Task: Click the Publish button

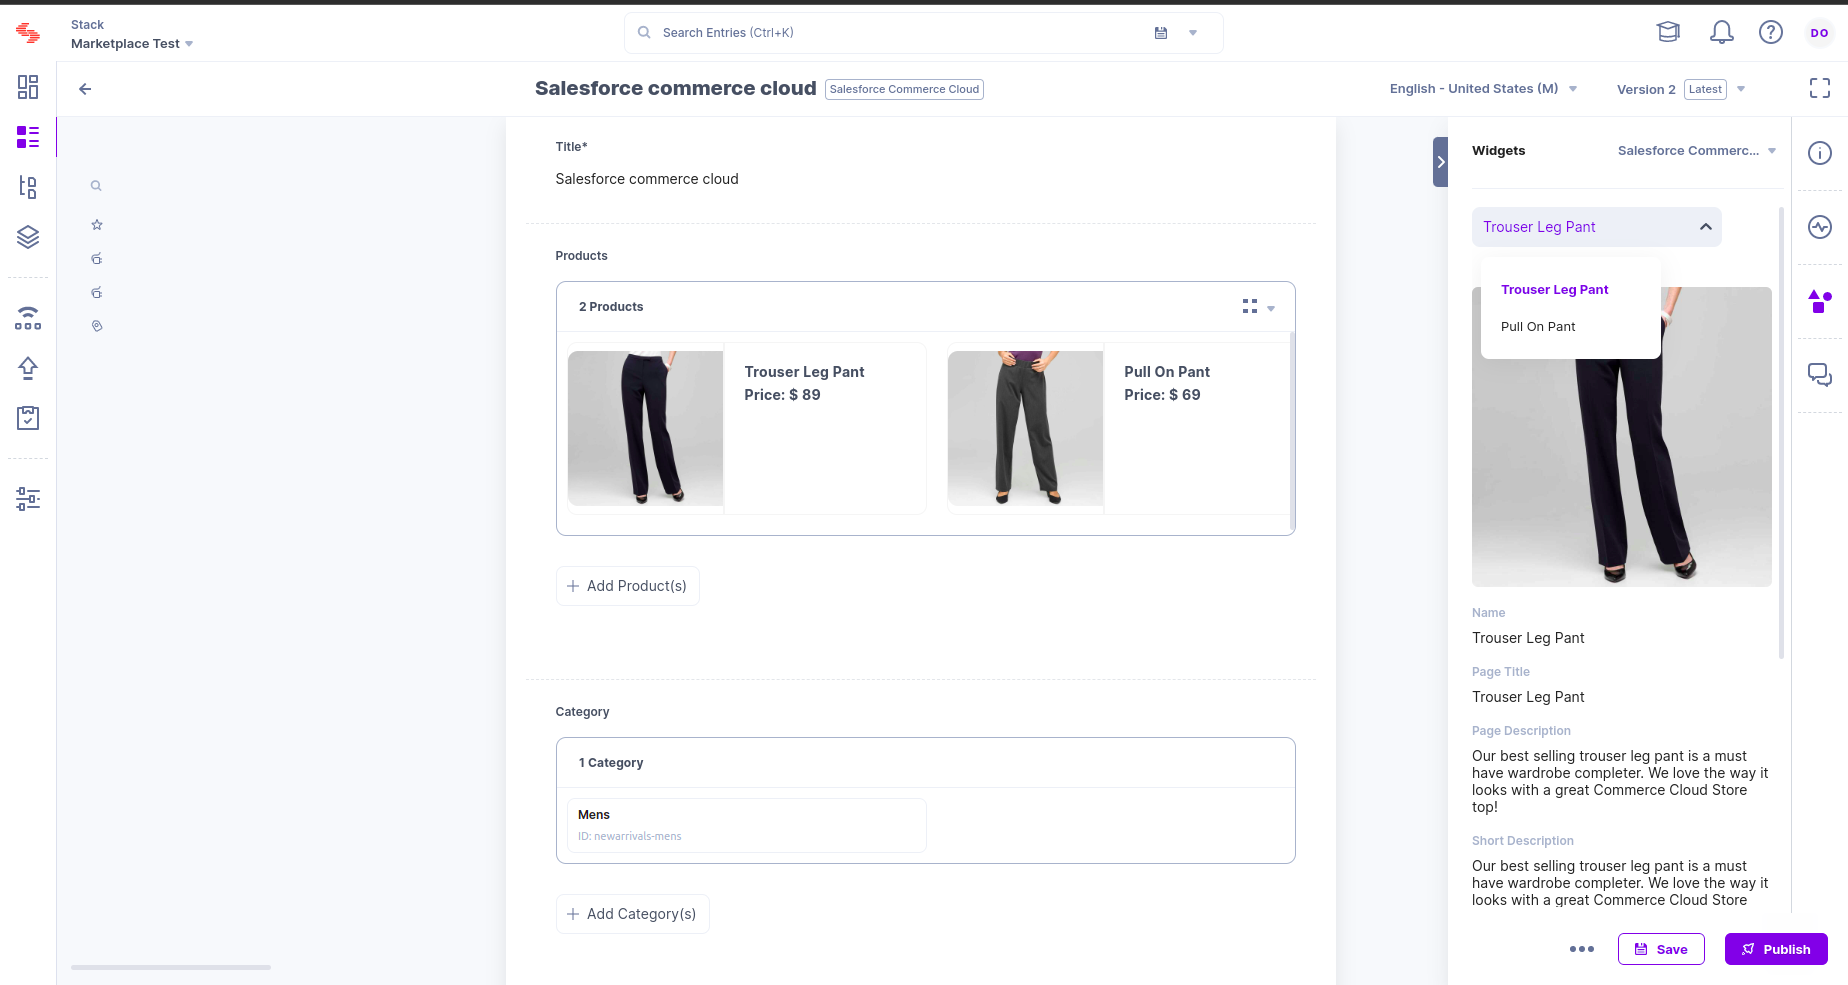Action: click(1776, 949)
